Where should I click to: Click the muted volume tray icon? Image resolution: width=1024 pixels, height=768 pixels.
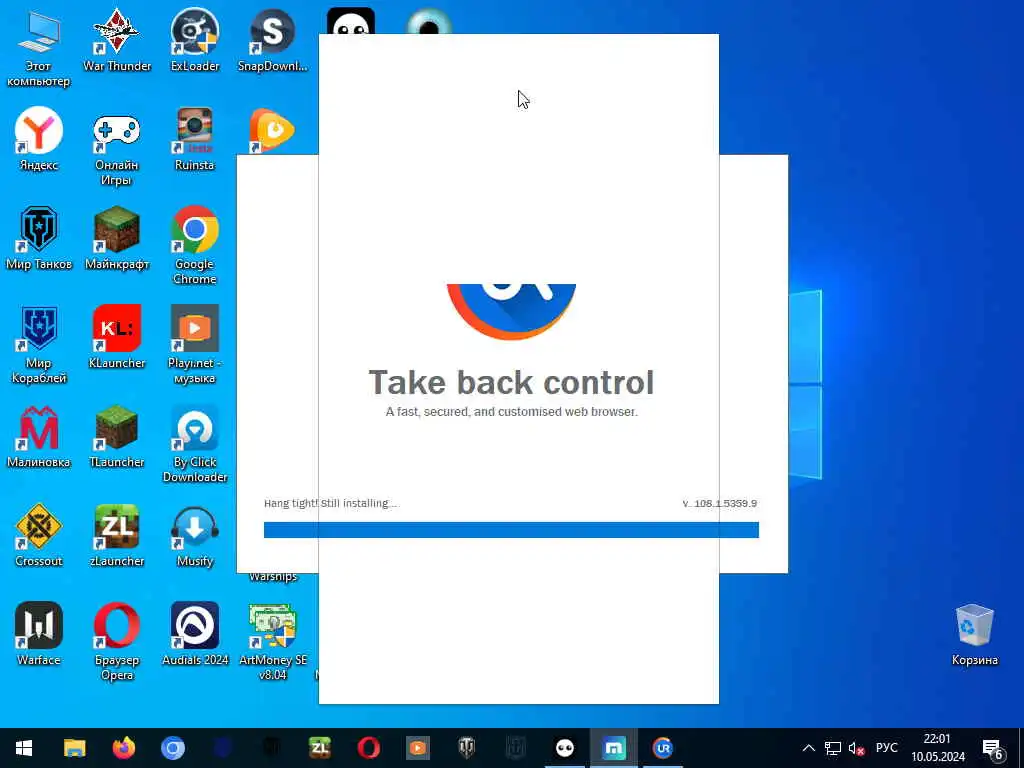(856, 748)
